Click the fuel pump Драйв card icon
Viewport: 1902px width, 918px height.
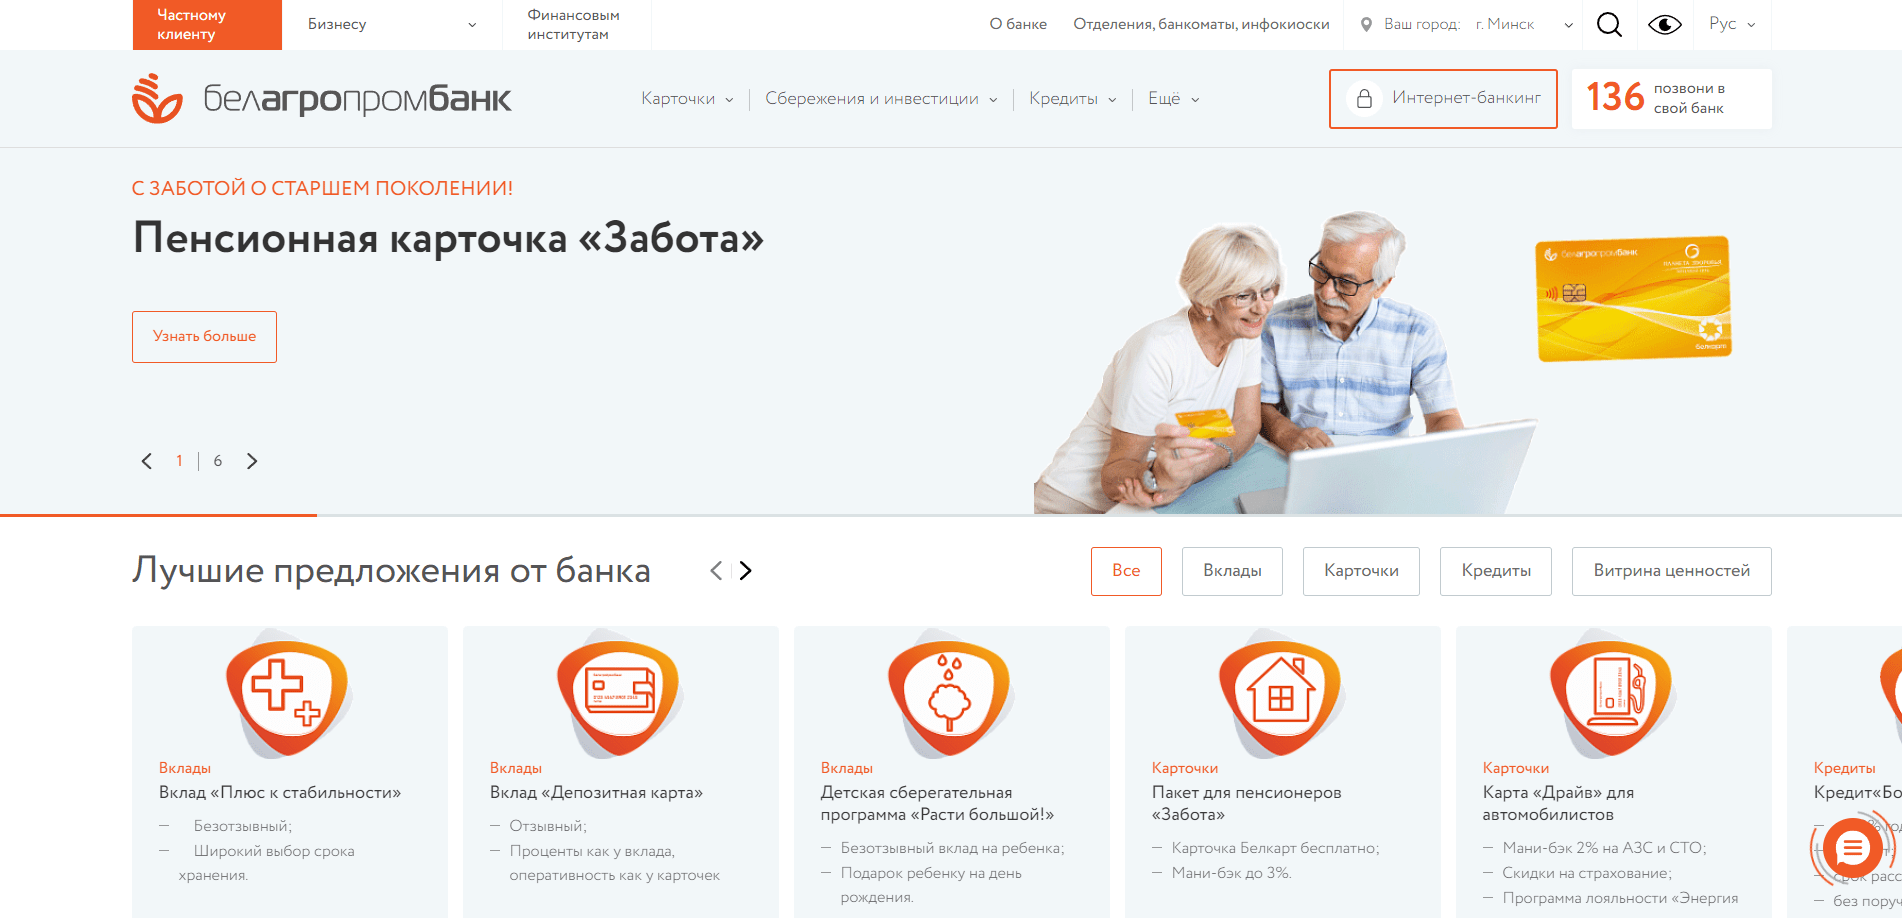click(1612, 694)
